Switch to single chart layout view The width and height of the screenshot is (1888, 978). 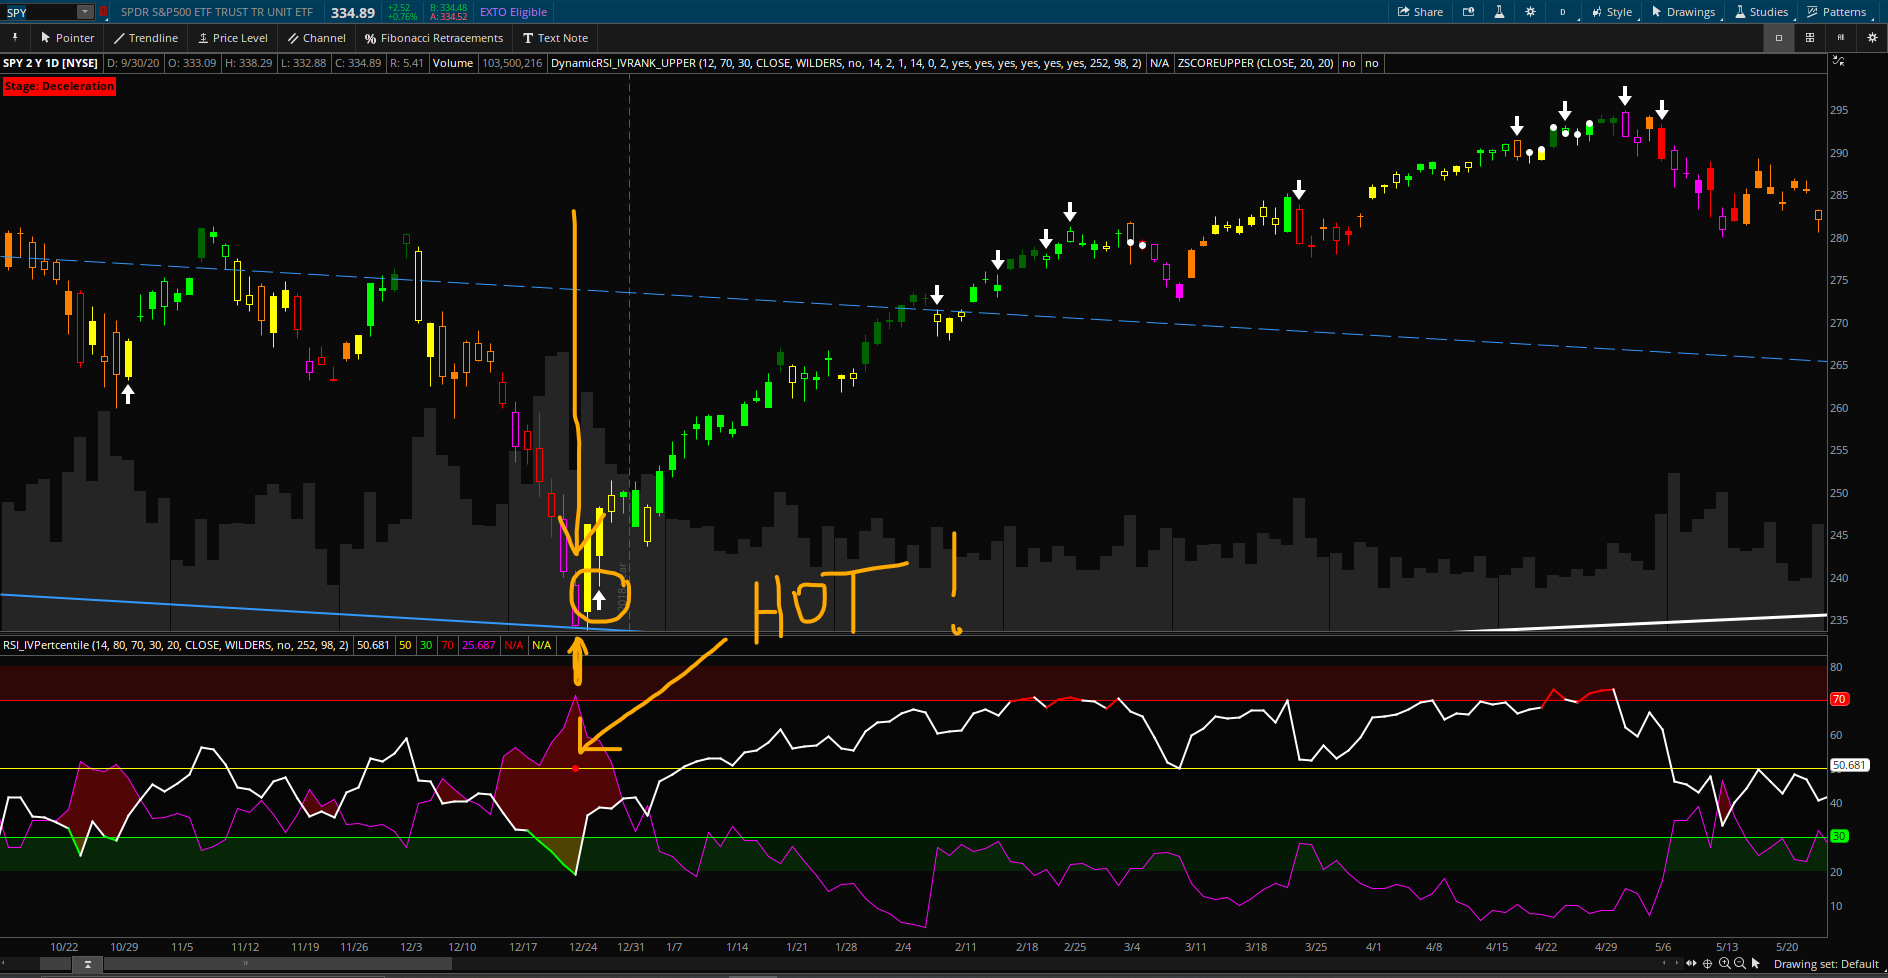tap(1778, 38)
